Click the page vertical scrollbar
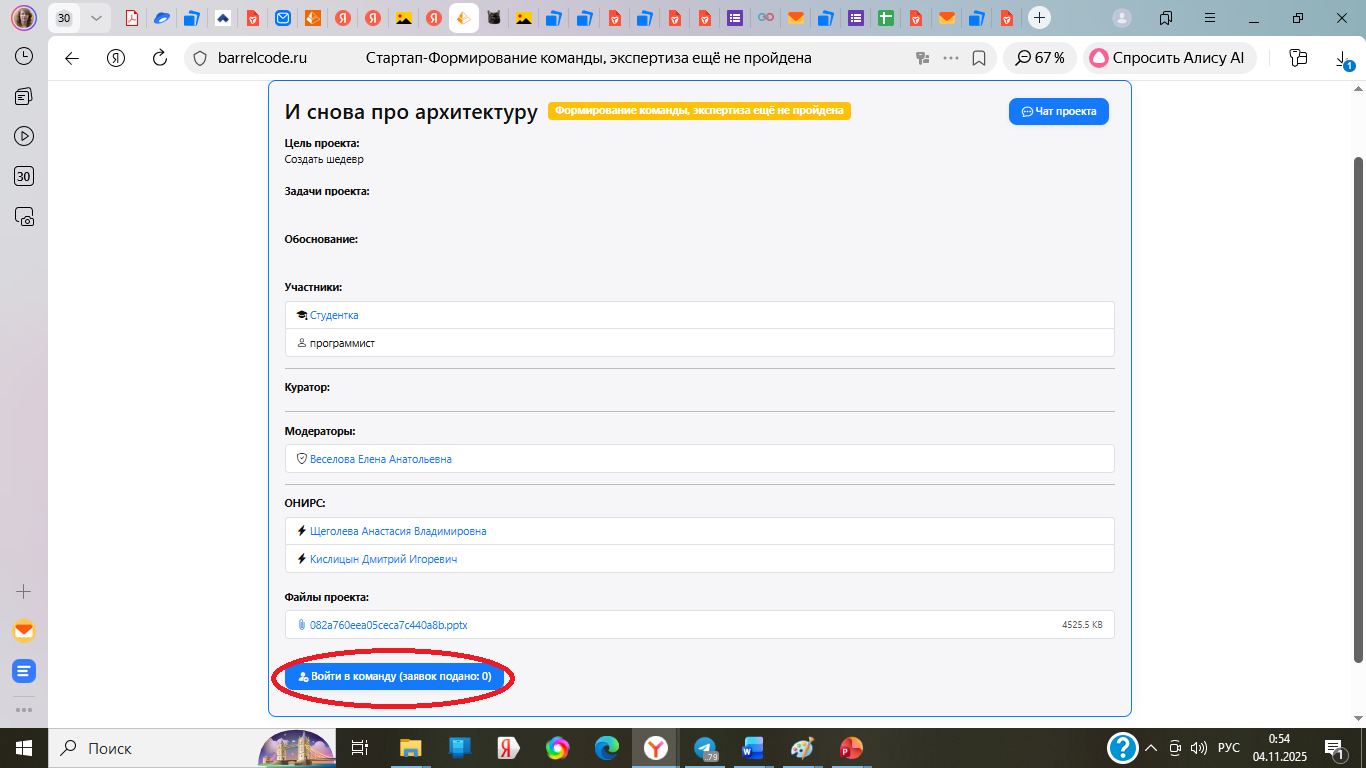Screen dimensions: 1366x768 [1358, 409]
